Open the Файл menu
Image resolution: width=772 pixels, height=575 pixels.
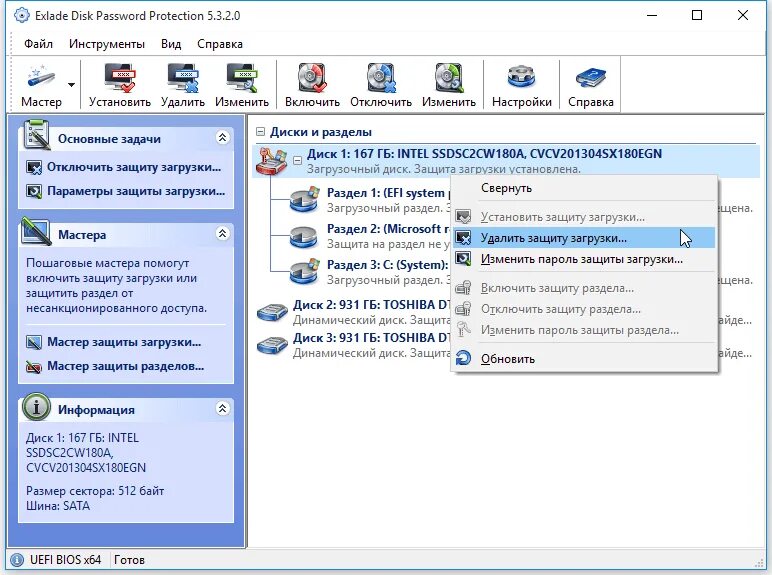pyautogui.click(x=38, y=44)
